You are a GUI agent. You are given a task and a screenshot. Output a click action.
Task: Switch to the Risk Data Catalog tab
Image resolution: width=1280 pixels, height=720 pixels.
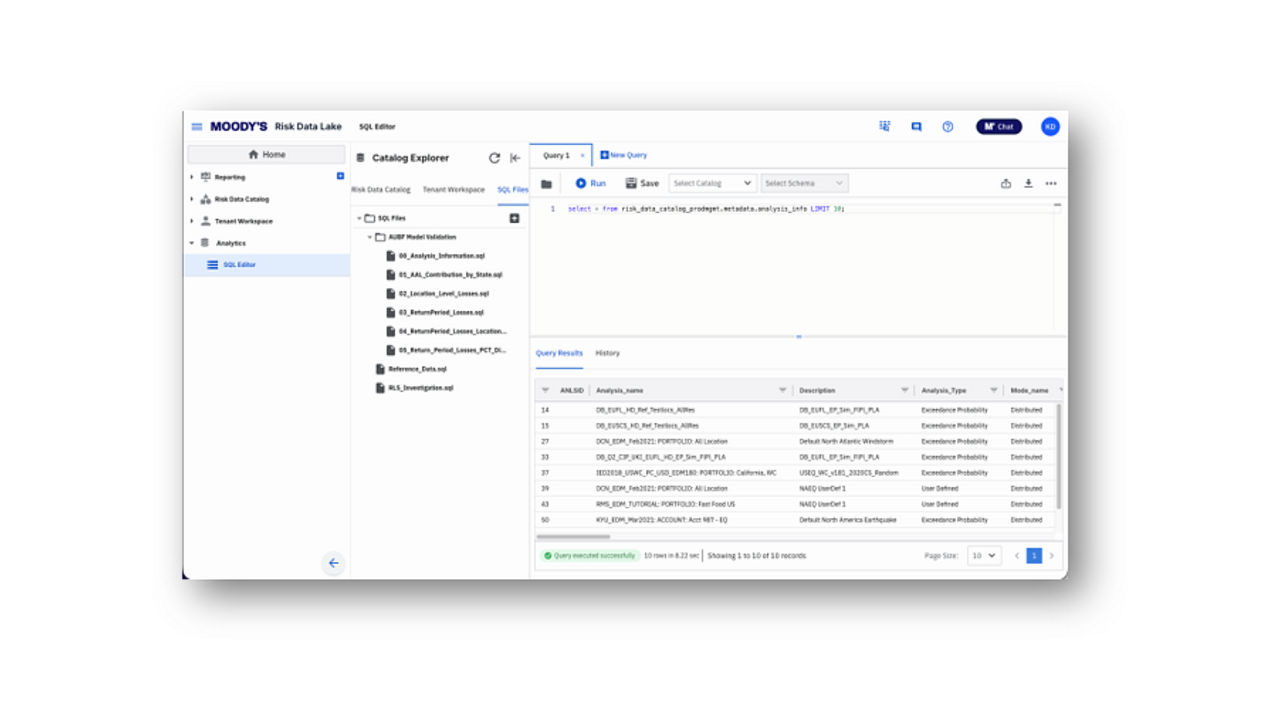pos(381,189)
